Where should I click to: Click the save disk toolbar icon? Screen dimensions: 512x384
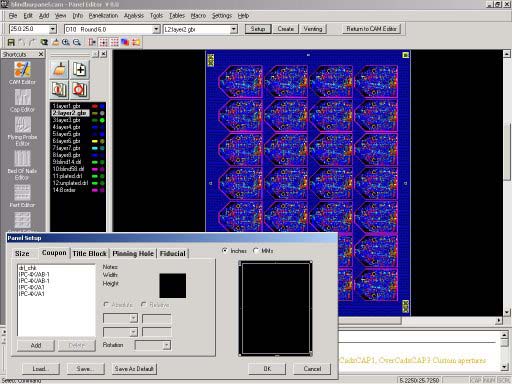pyautogui.click(x=11, y=42)
